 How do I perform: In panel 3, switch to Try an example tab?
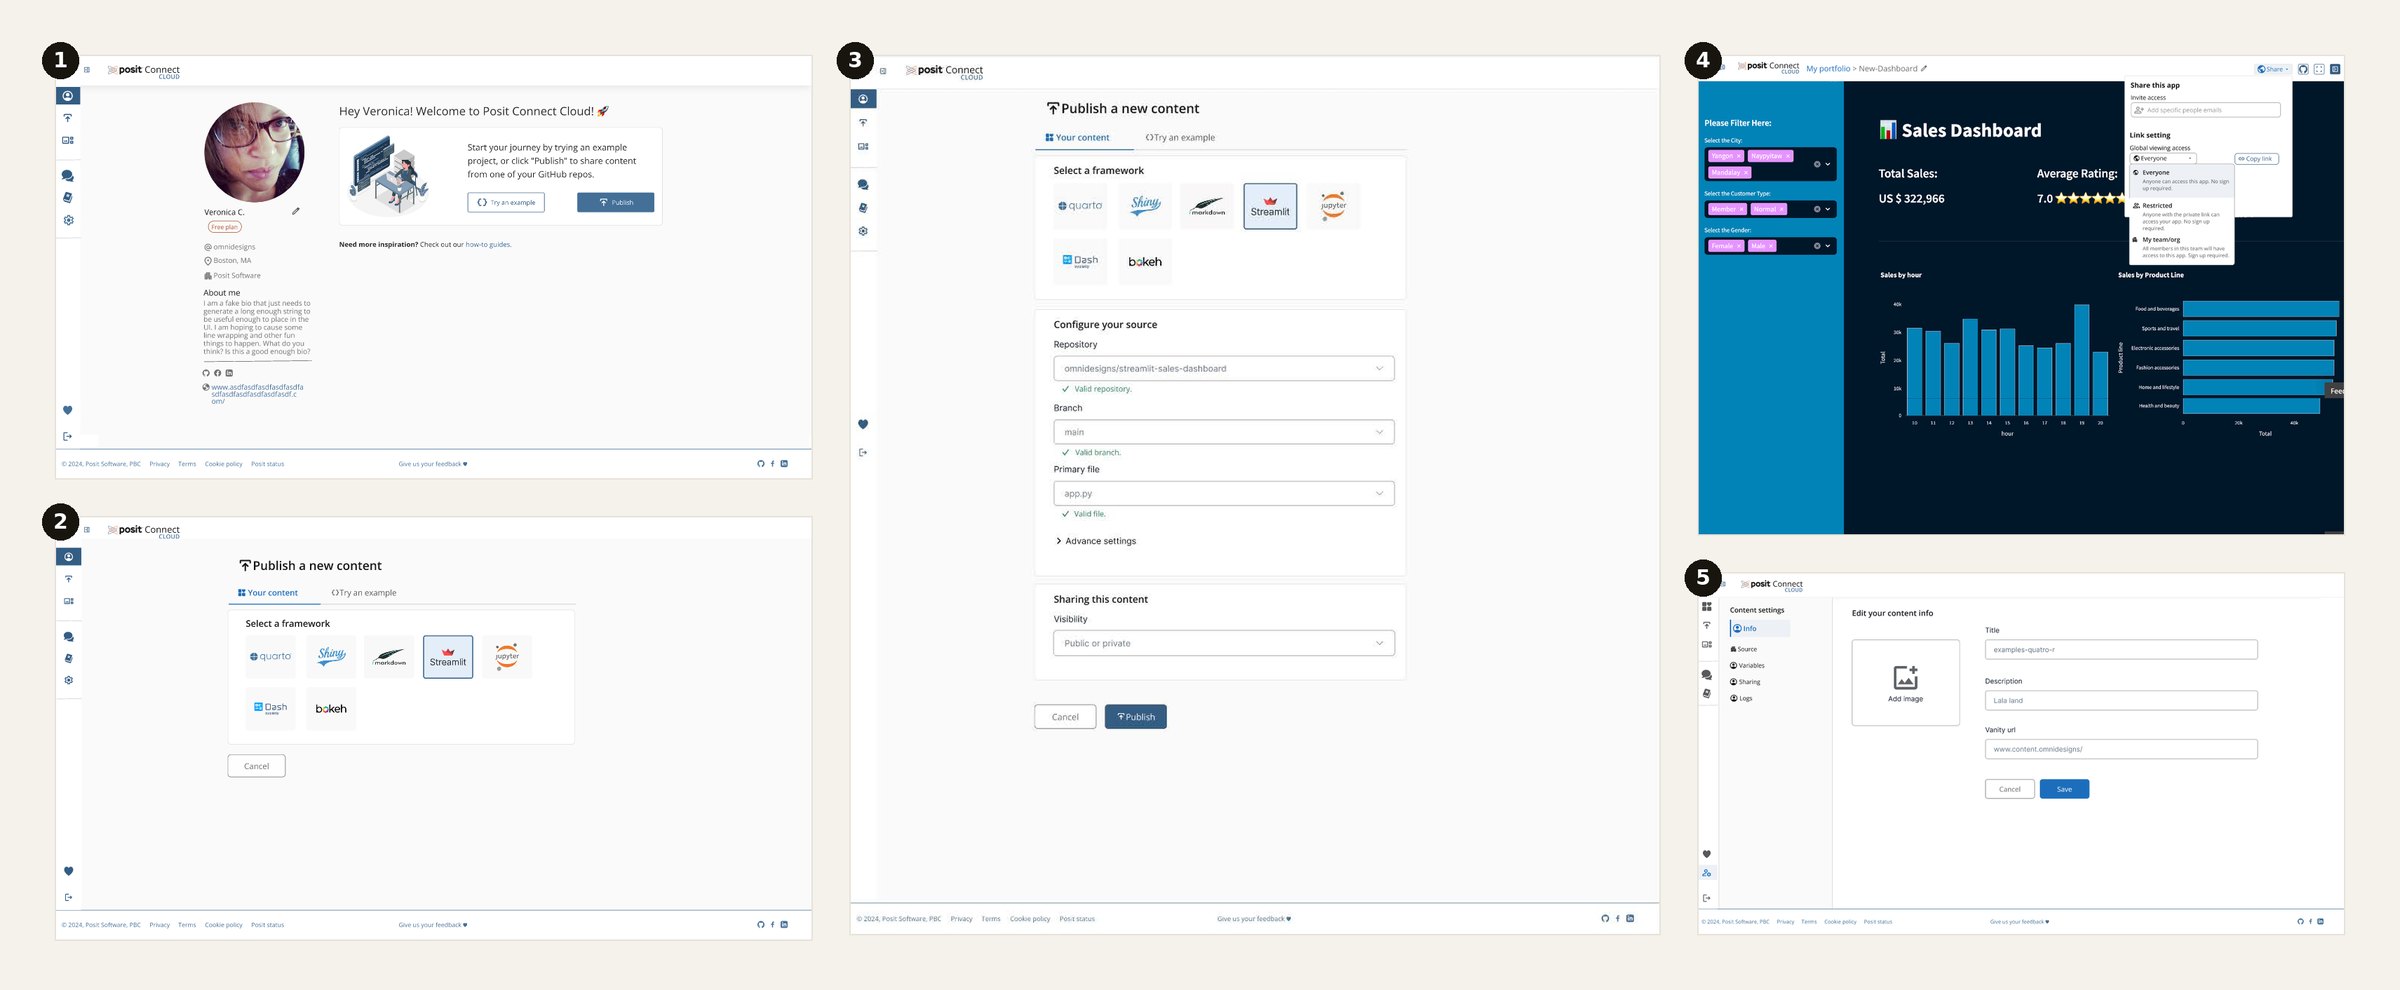(x=1180, y=138)
